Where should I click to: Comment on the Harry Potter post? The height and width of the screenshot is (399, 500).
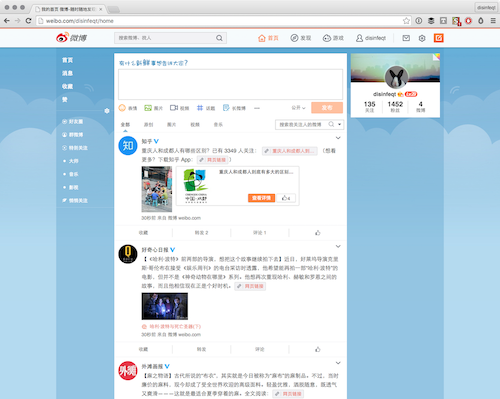click(260, 349)
